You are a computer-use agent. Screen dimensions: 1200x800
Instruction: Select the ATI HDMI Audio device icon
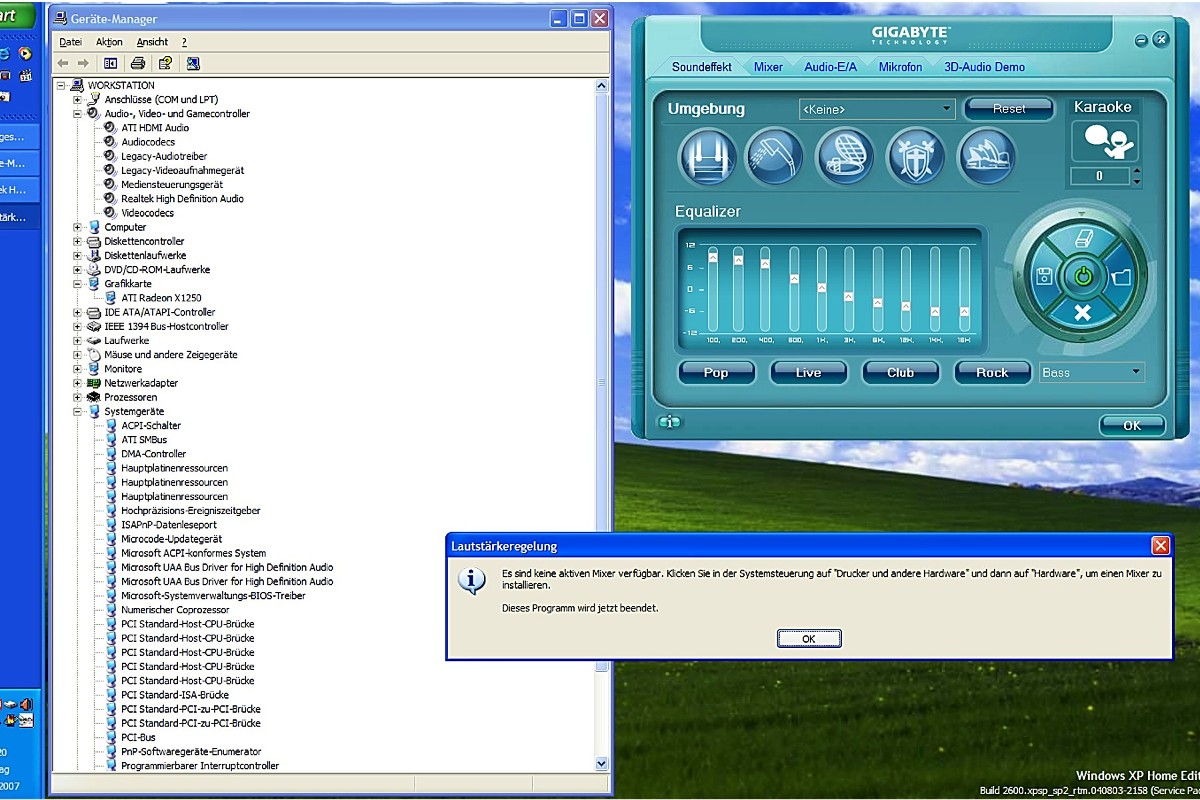click(x=110, y=128)
